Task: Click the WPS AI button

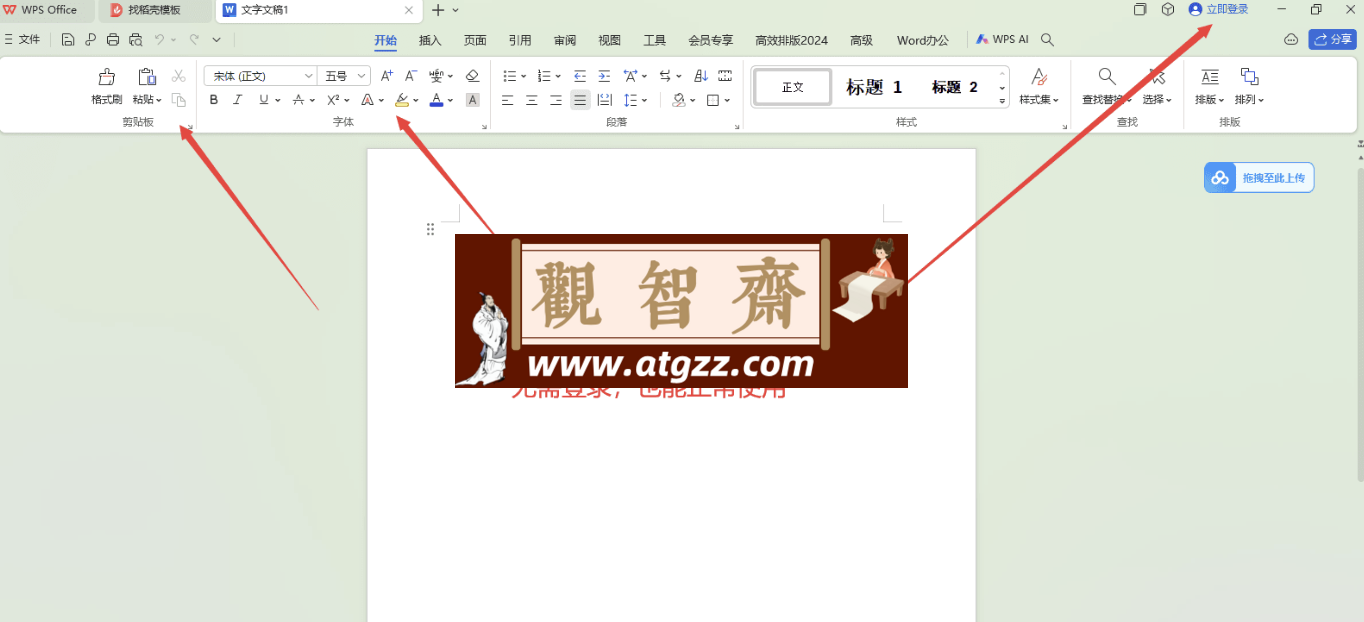Action: pos(1002,40)
